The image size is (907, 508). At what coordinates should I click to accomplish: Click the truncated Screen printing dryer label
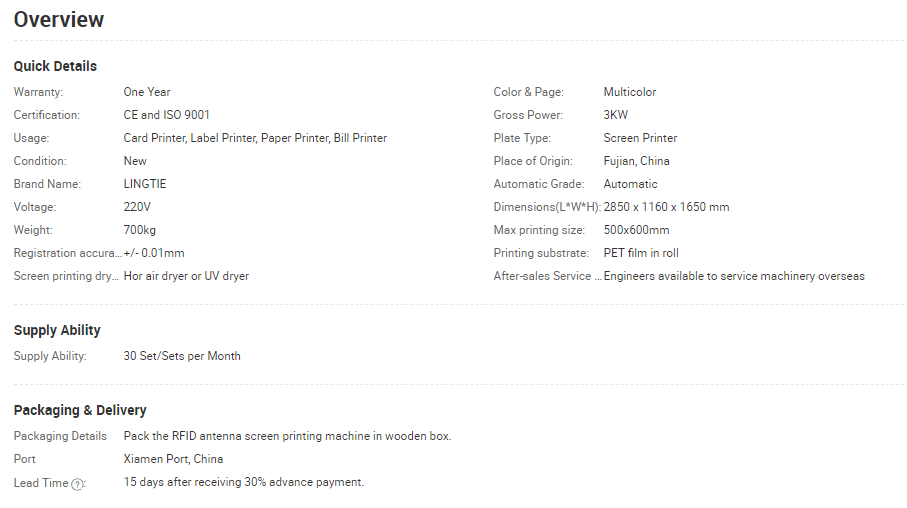tap(66, 276)
